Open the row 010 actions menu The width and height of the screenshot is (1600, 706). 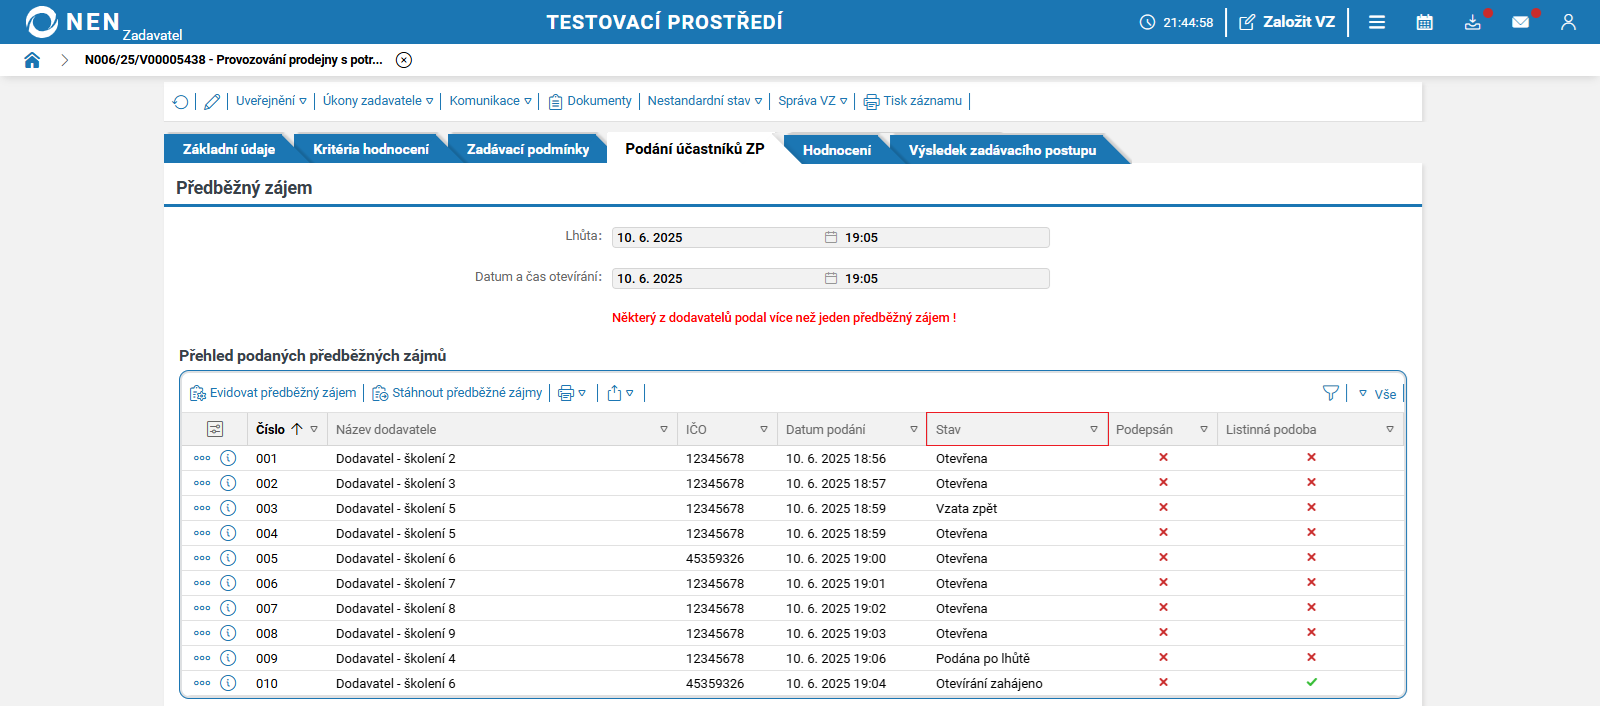coord(202,683)
